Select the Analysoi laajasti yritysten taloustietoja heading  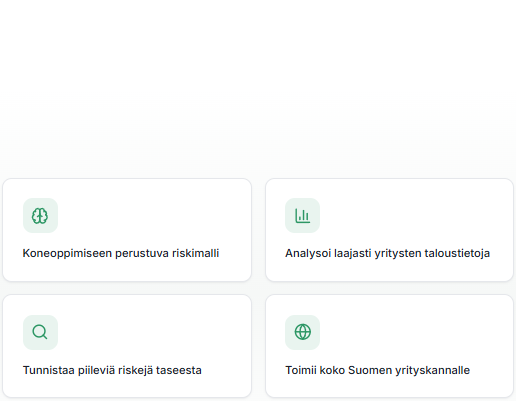[387, 253]
